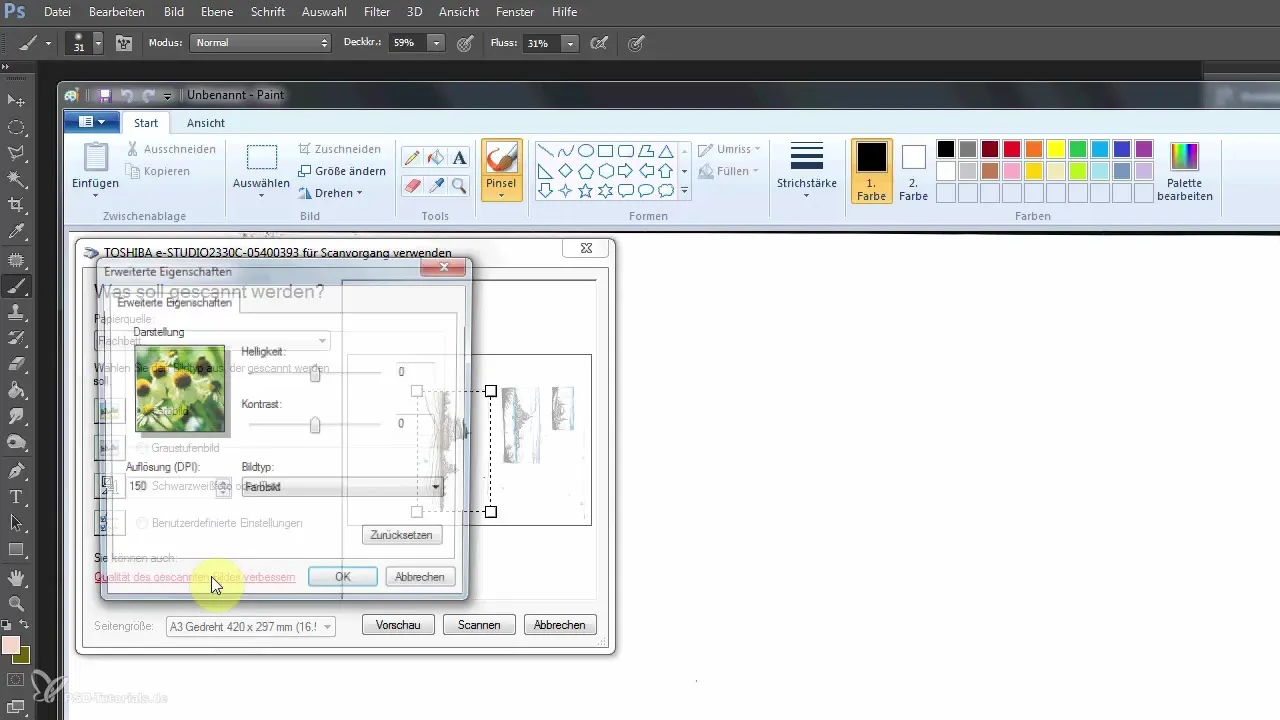The width and height of the screenshot is (1280, 720).
Task: Choose the five-point star shape in Formen
Action: coord(586,190)
